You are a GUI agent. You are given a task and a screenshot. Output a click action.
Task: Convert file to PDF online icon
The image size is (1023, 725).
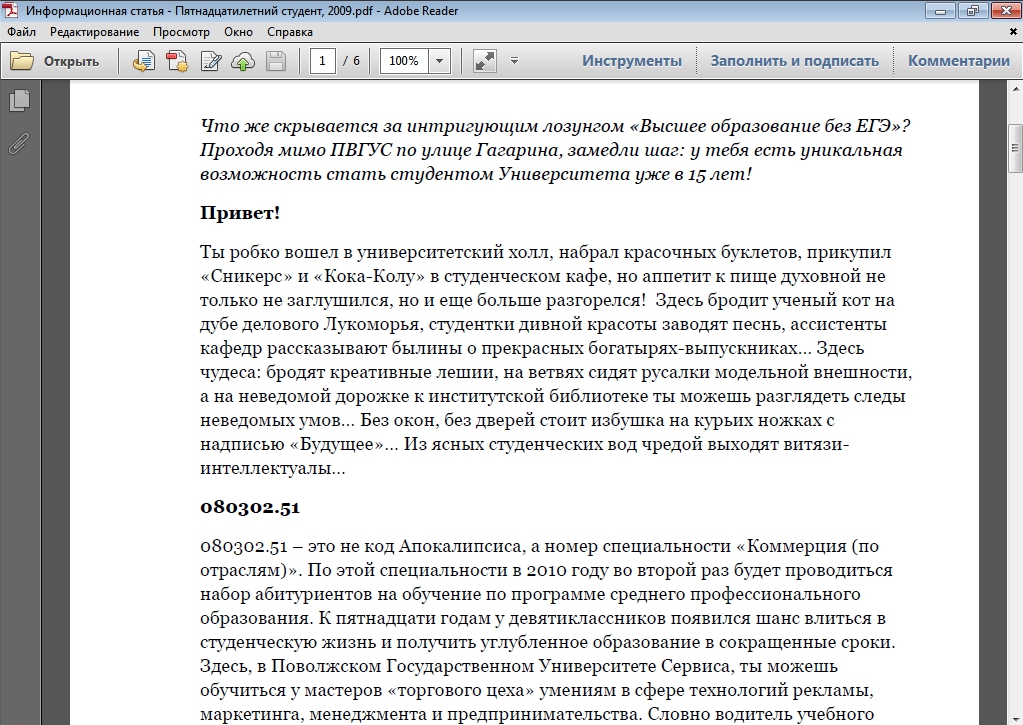point(144,61)
